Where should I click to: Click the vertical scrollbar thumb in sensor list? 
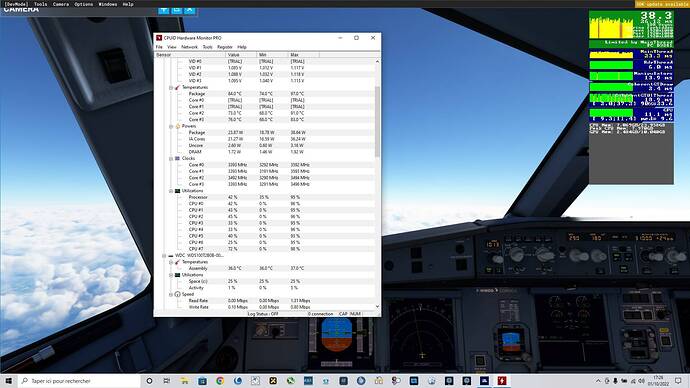point(377,121)
